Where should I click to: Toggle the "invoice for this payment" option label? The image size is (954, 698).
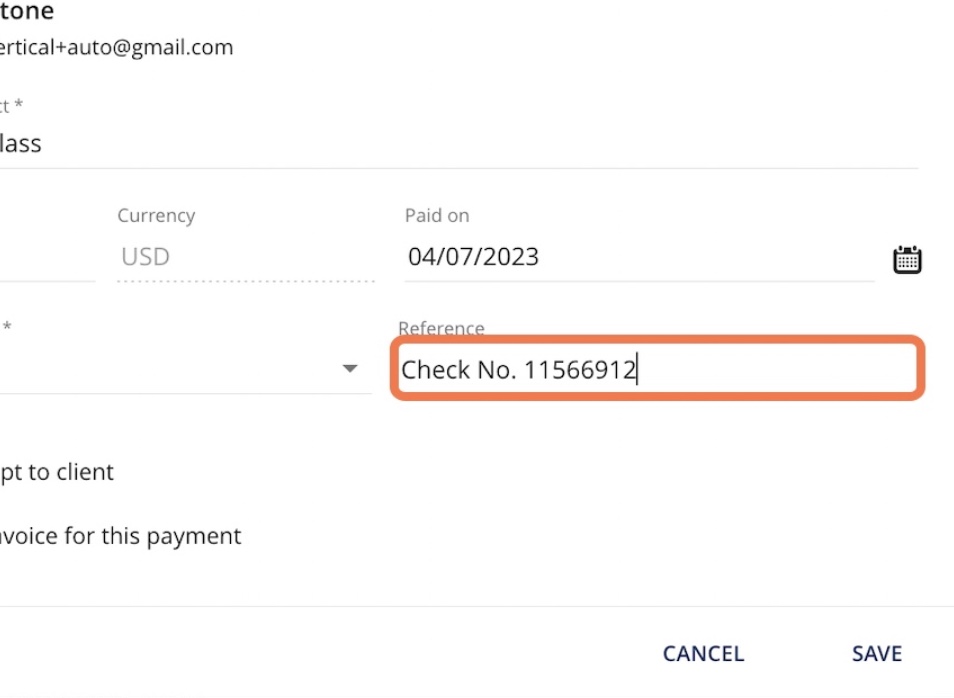click(x=120, y=536)
